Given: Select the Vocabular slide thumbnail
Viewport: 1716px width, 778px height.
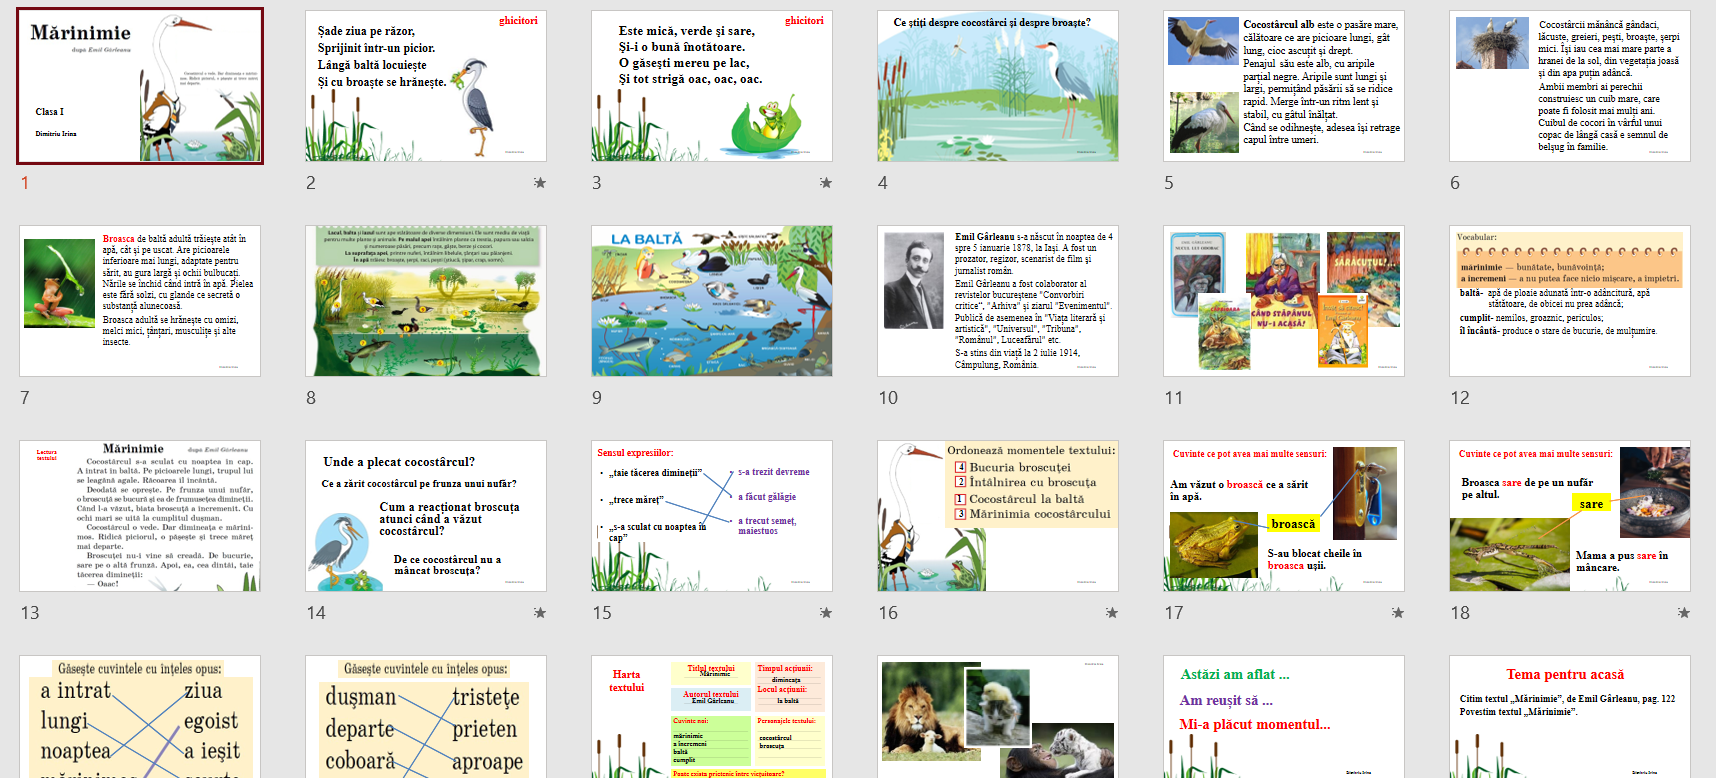Looking at the screenshot, I should (x=1570, y=301).
